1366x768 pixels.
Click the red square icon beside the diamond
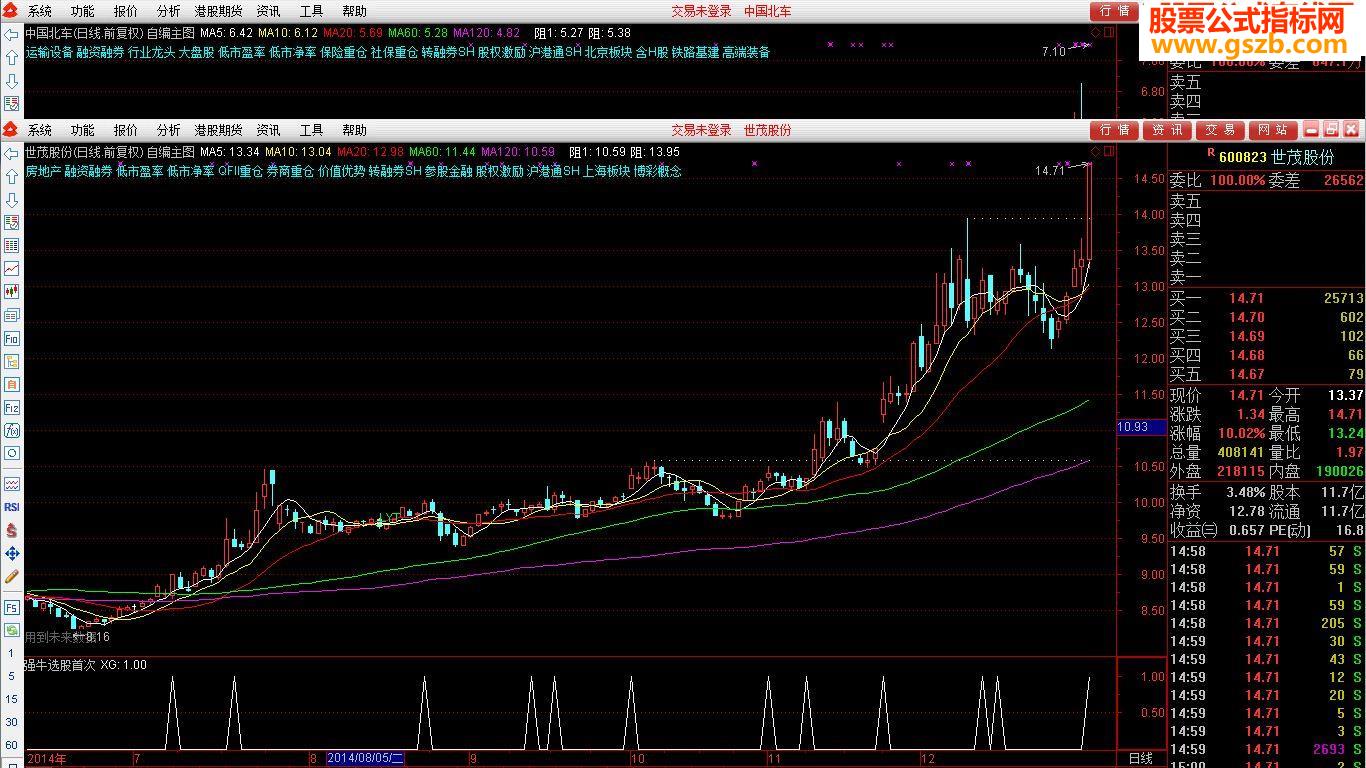1107,152
